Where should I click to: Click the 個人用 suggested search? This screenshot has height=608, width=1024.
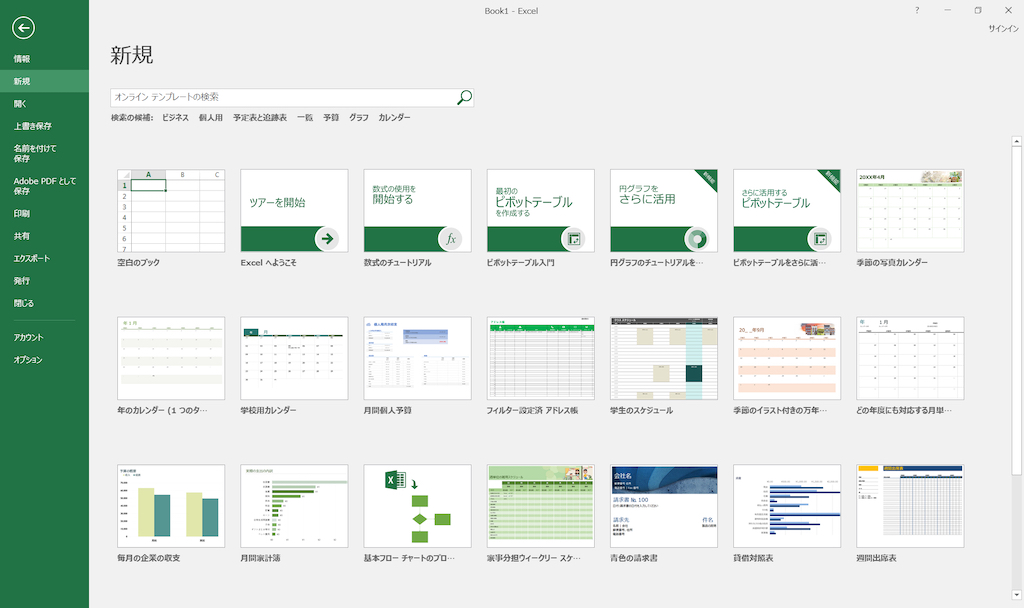pyautogui.click(x=210, y=118)
